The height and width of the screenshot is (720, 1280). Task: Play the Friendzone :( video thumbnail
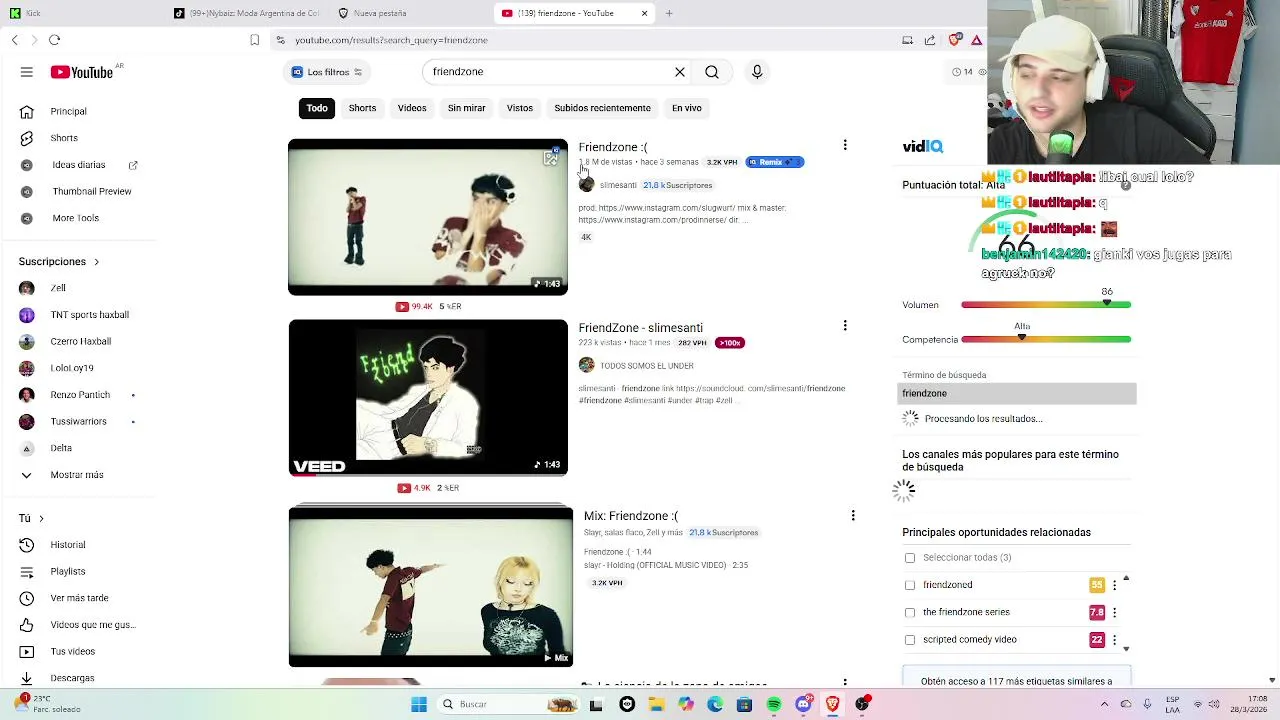tap(428, 217)
